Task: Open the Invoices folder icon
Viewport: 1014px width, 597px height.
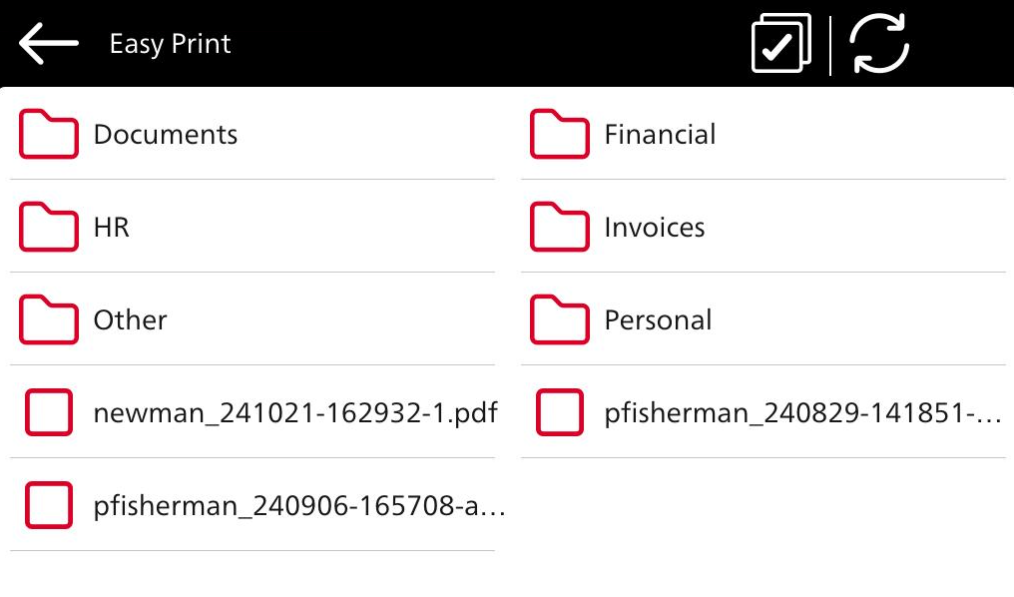Action: pyautogui.click(x=559, y=228)
